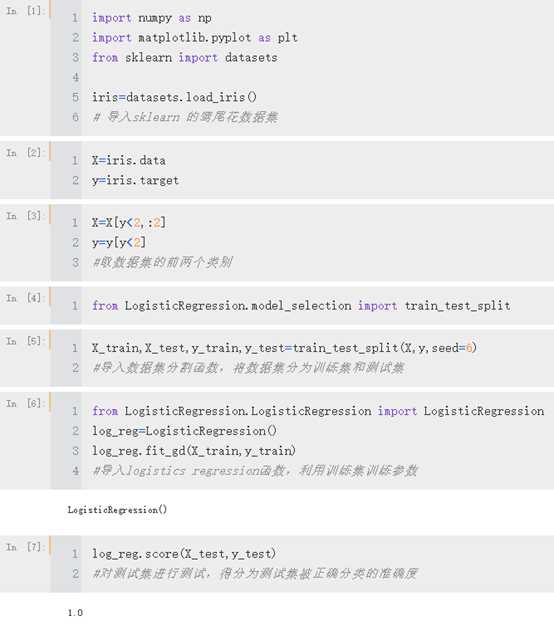Click the iris=datasets.load_iris() code line

pyautogui.click(x=174, y=97)
